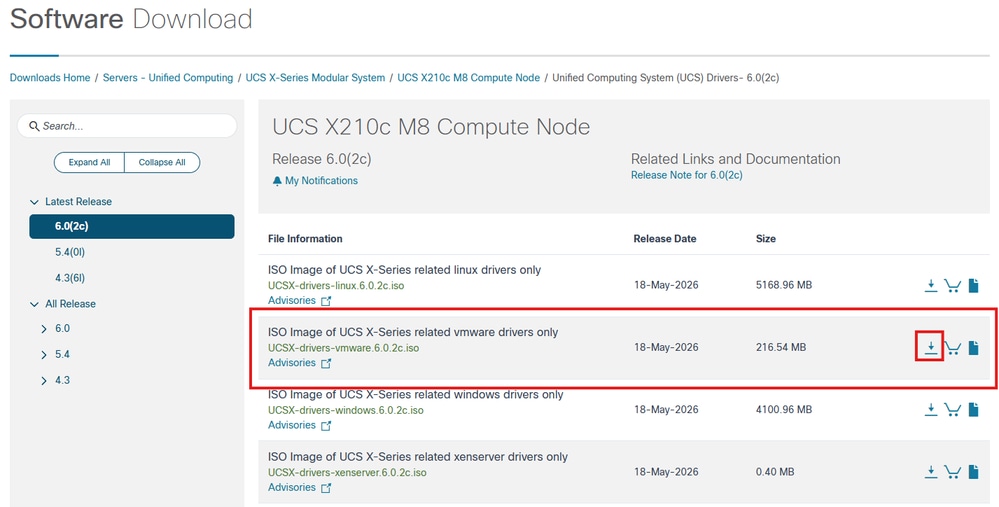This screenshot has height=507, width=999.
Task: Collapse the Latest Release section
Action: tap(34, 202)
